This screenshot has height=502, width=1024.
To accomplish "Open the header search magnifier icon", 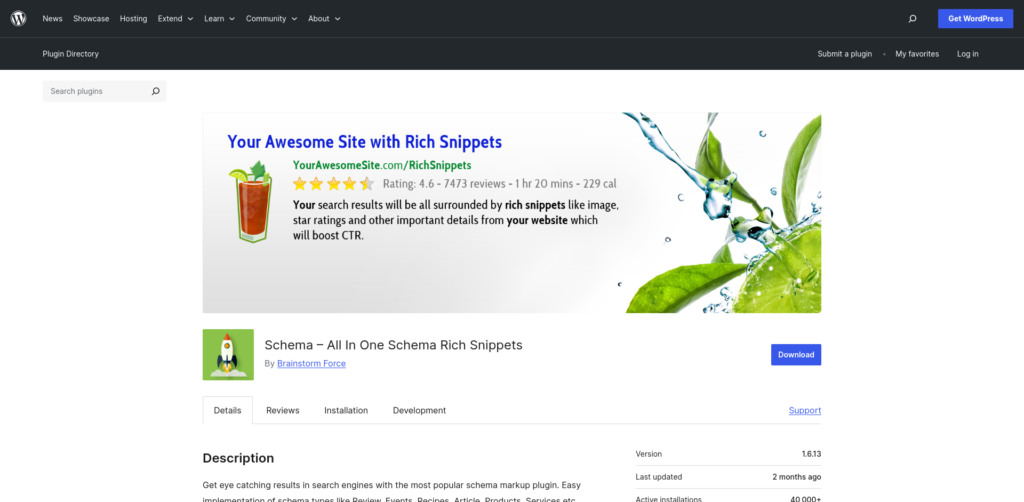I will point(912,19).
